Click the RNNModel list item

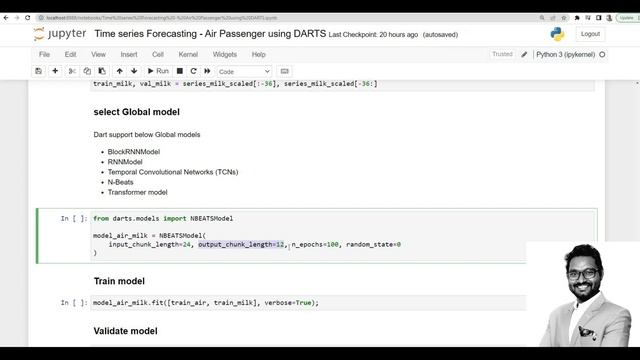coord(125,162)
